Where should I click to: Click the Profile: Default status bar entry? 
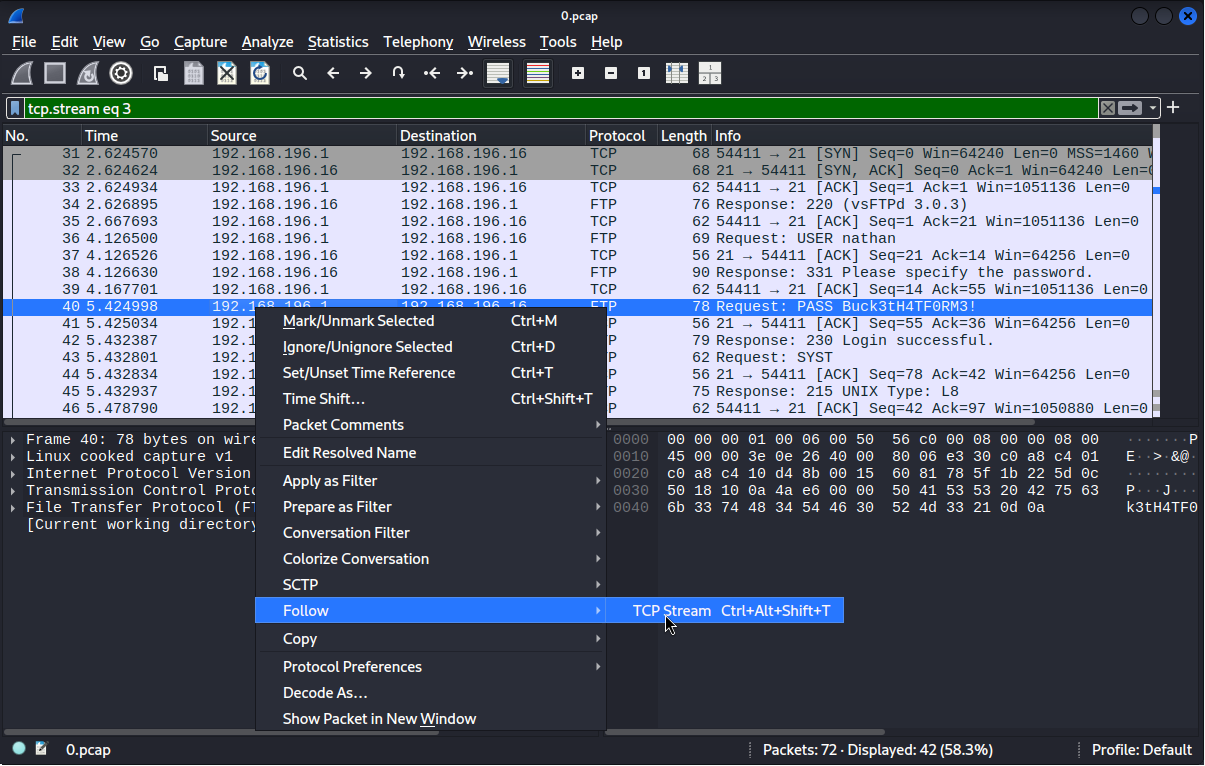tap(1141, 749)
